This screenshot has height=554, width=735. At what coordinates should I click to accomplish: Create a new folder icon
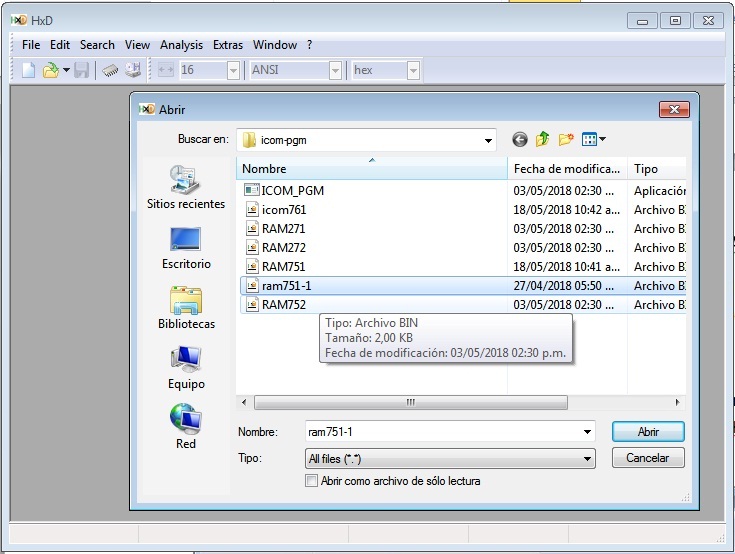(x=566, y=139)
